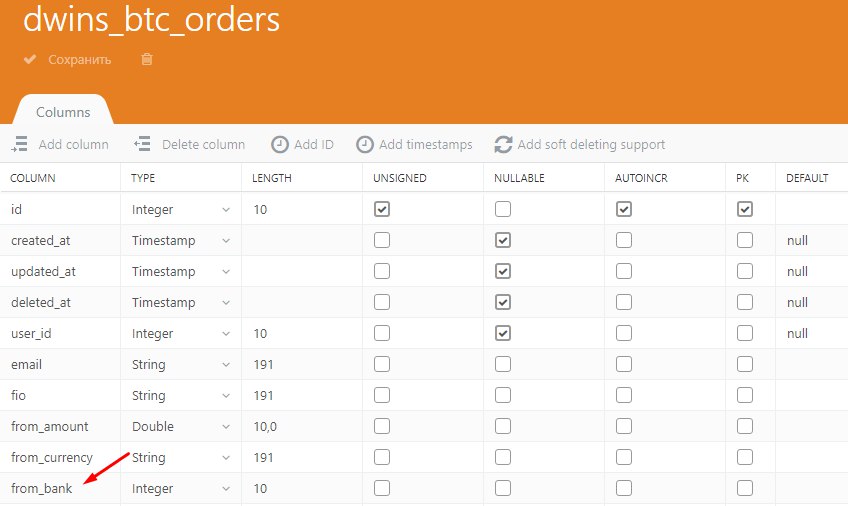
Task: Click the AUTOINCR header
Action: pos(641,178)
